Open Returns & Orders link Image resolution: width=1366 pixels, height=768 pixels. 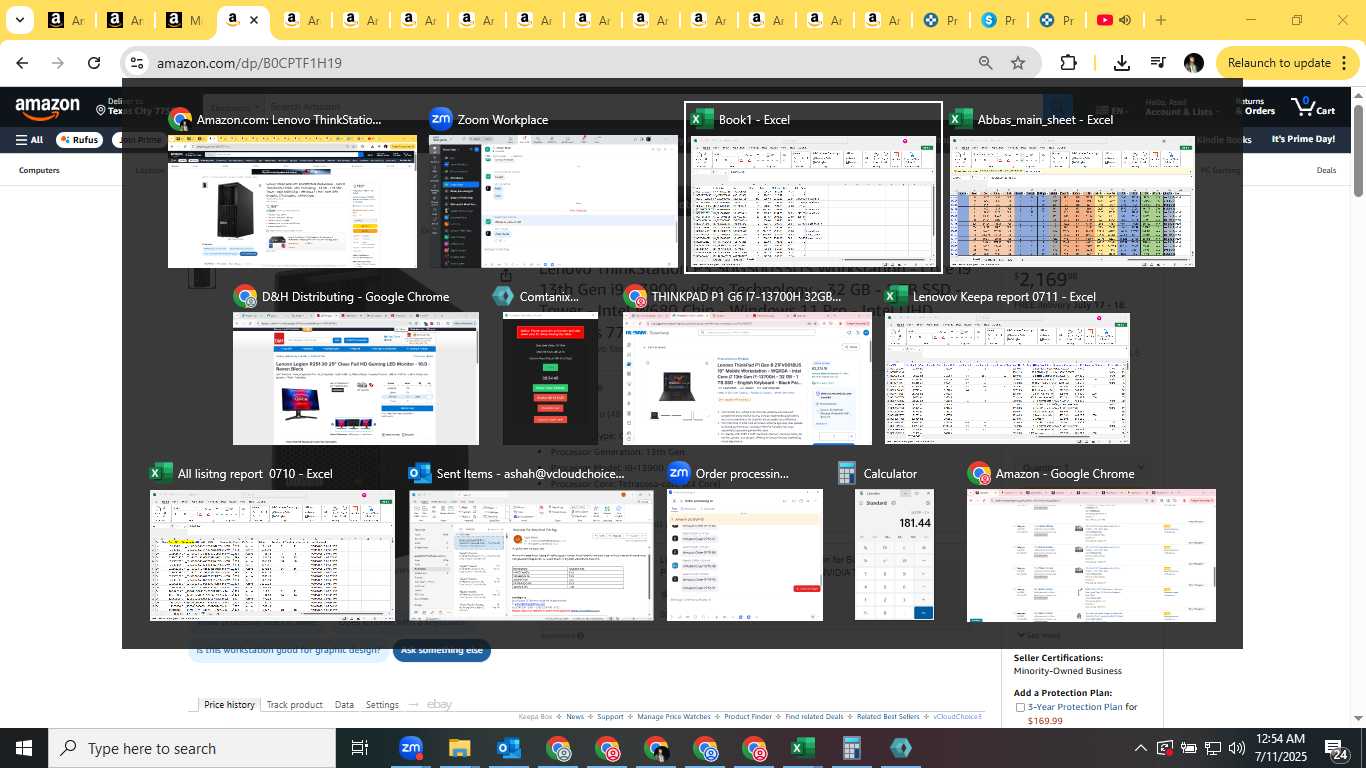(x=1256, y=107)
